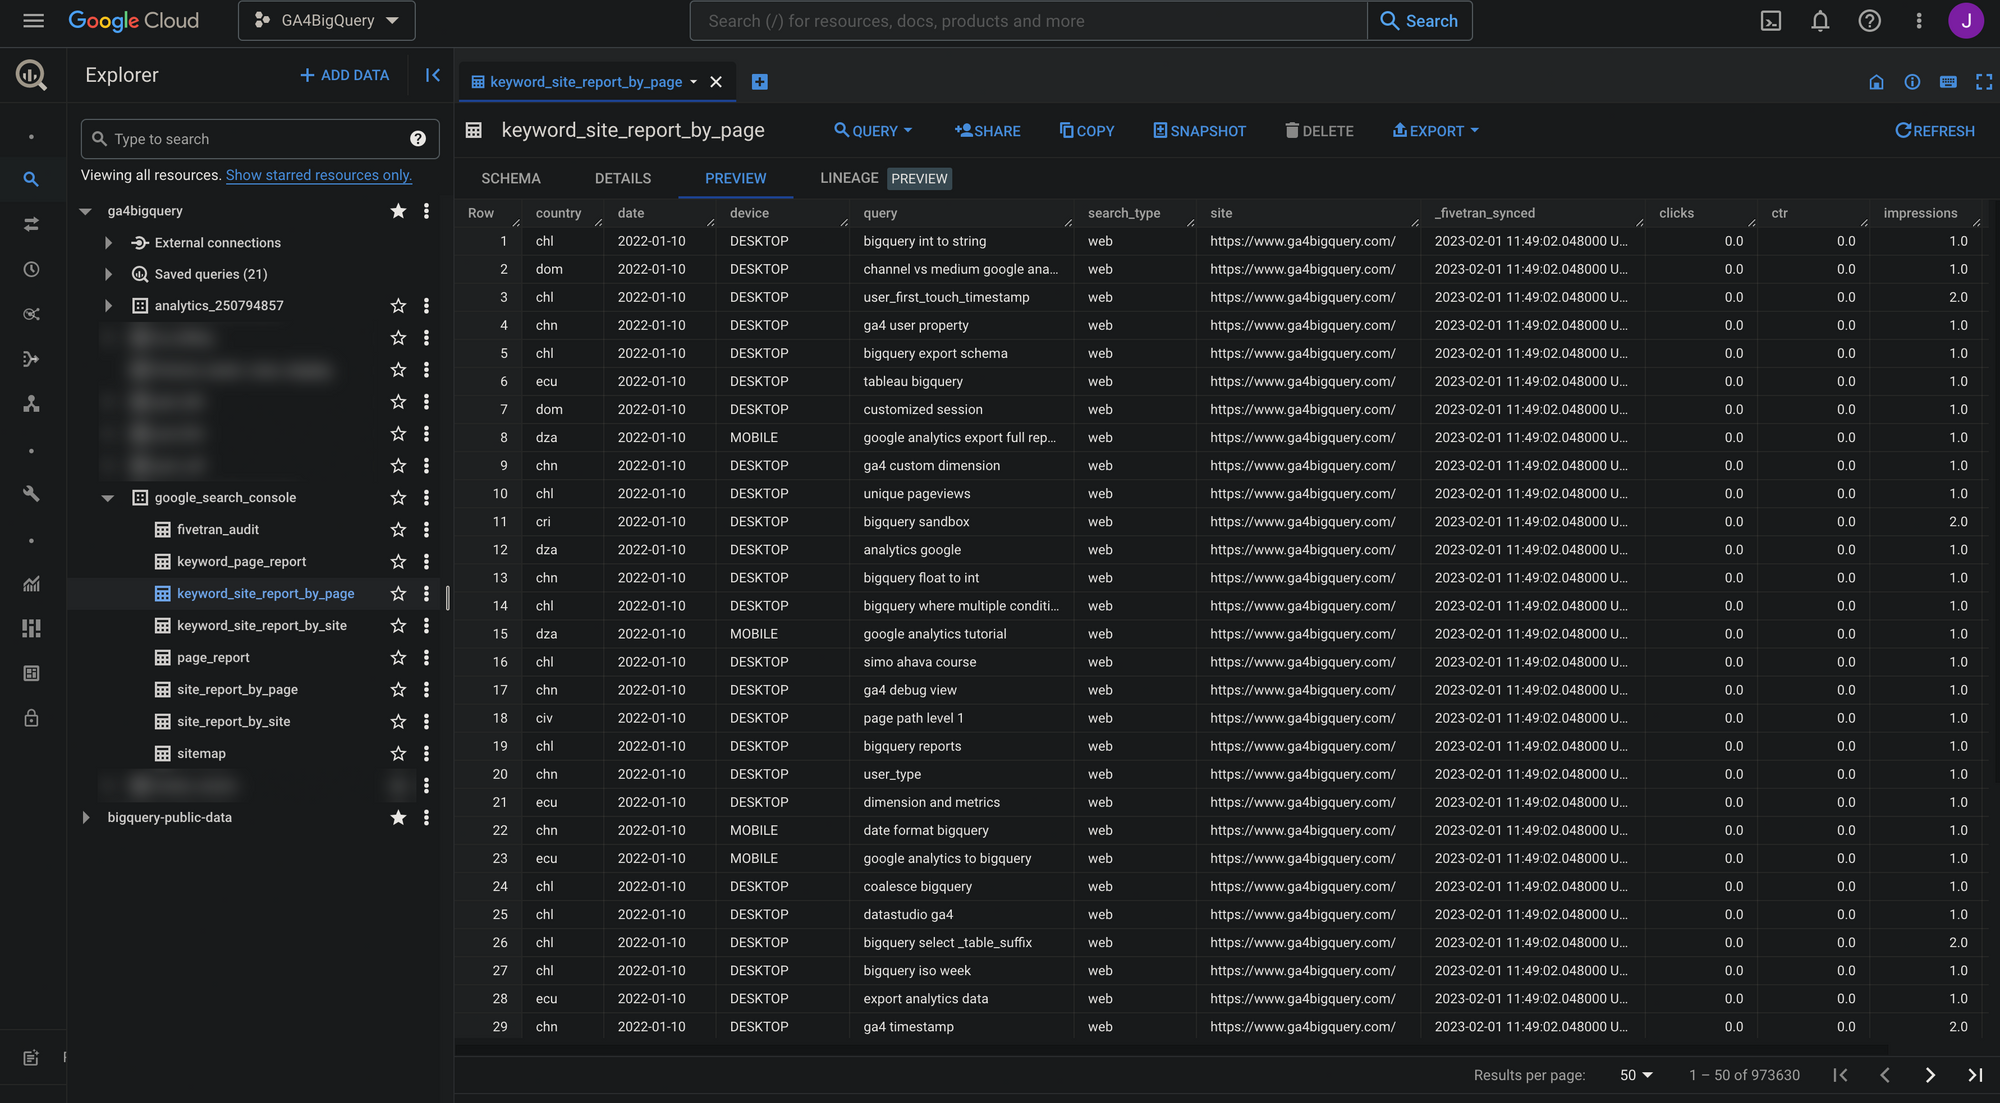Open Scheduled queries clock icon in sidebar
The width and height of the screenshot is (2000, 1103).
(31, 270)
